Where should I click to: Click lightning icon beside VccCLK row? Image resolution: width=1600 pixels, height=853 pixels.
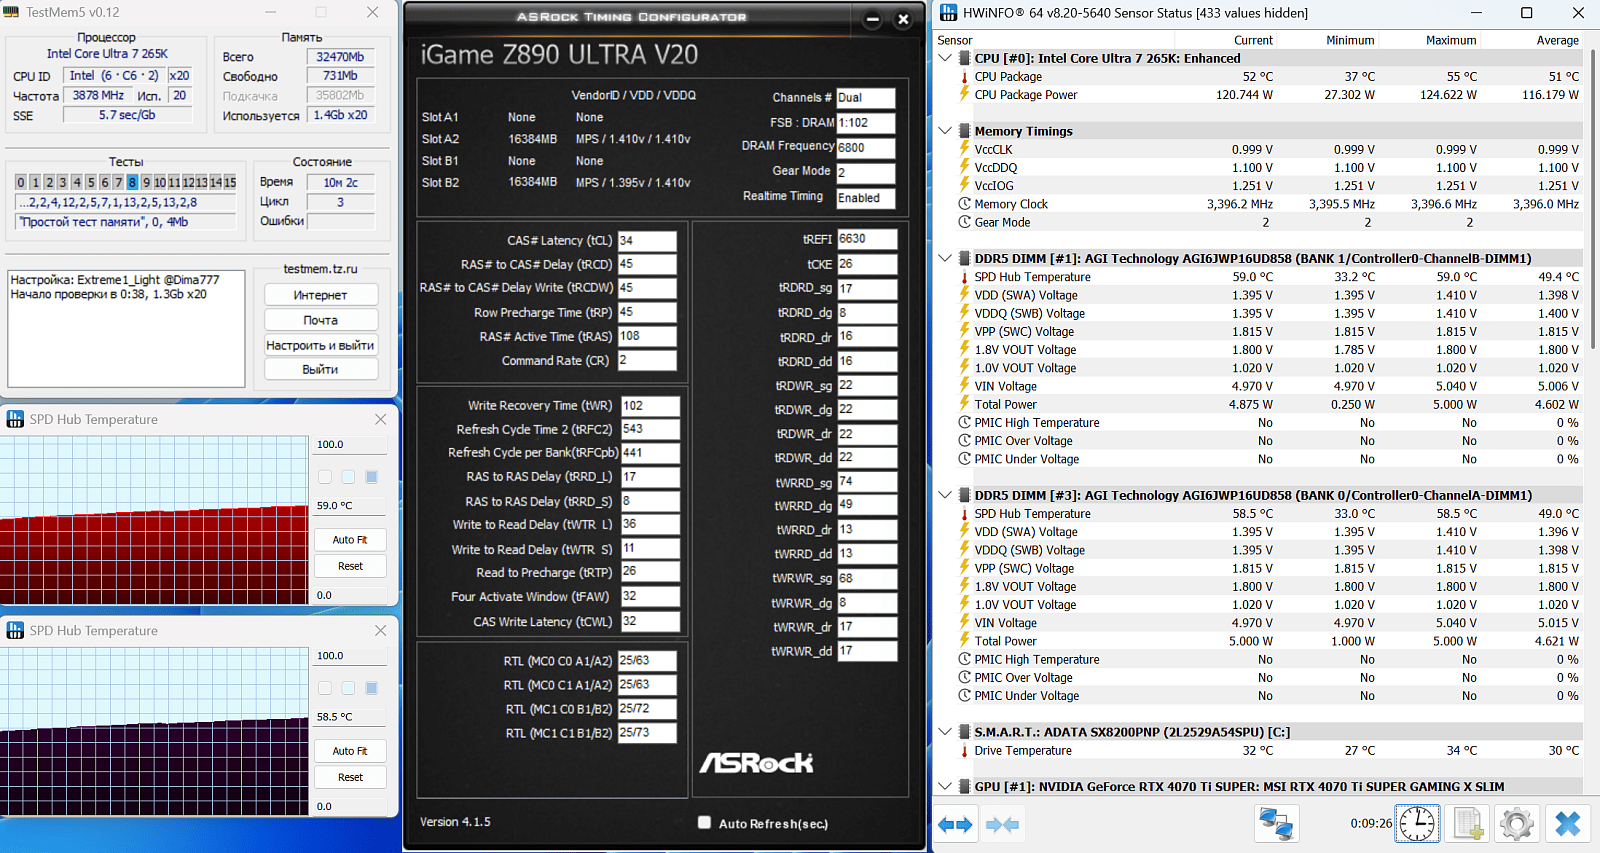[x=964, y=149]
